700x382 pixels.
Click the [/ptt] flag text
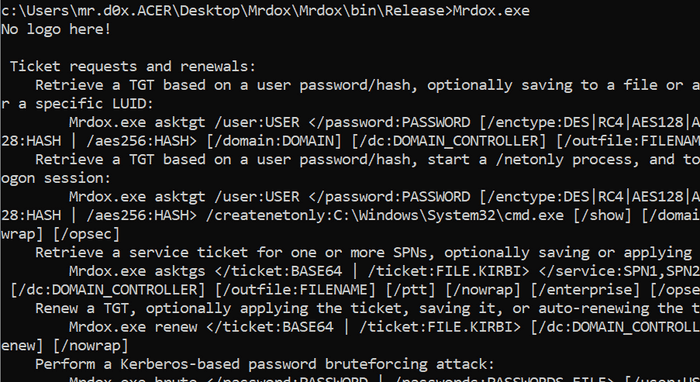click(x=410, y=290)
